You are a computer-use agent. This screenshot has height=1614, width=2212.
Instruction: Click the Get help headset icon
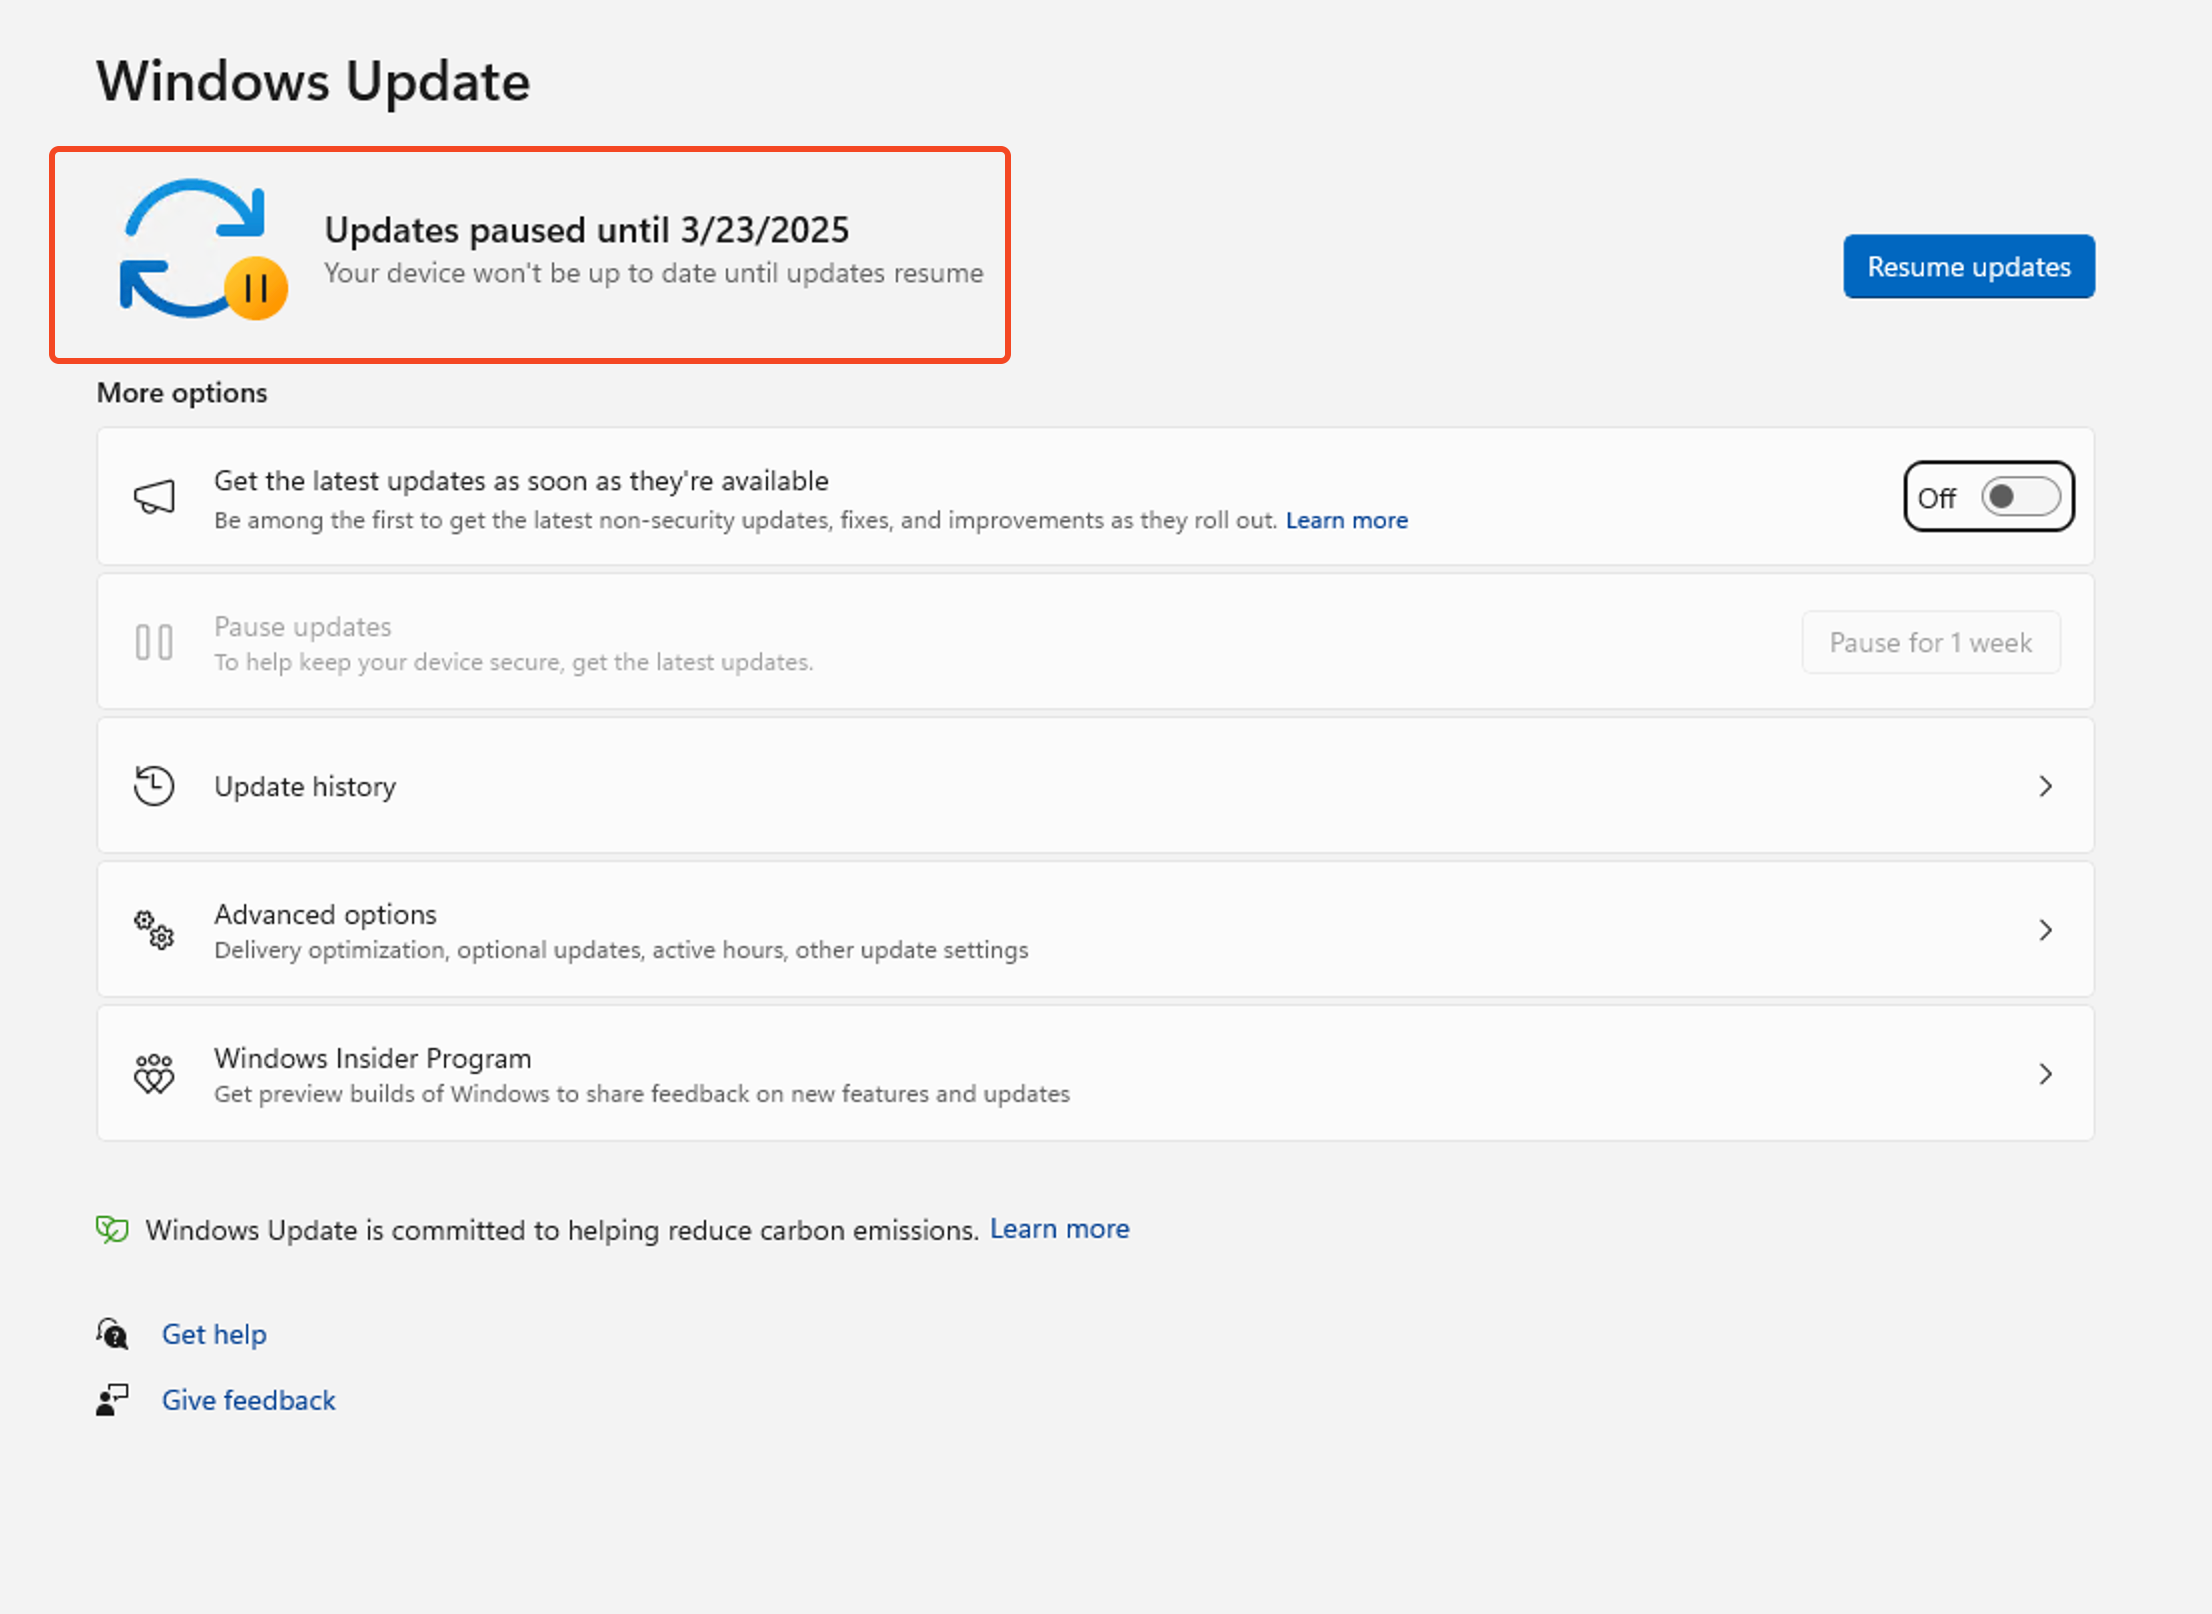click(112, 1334)
